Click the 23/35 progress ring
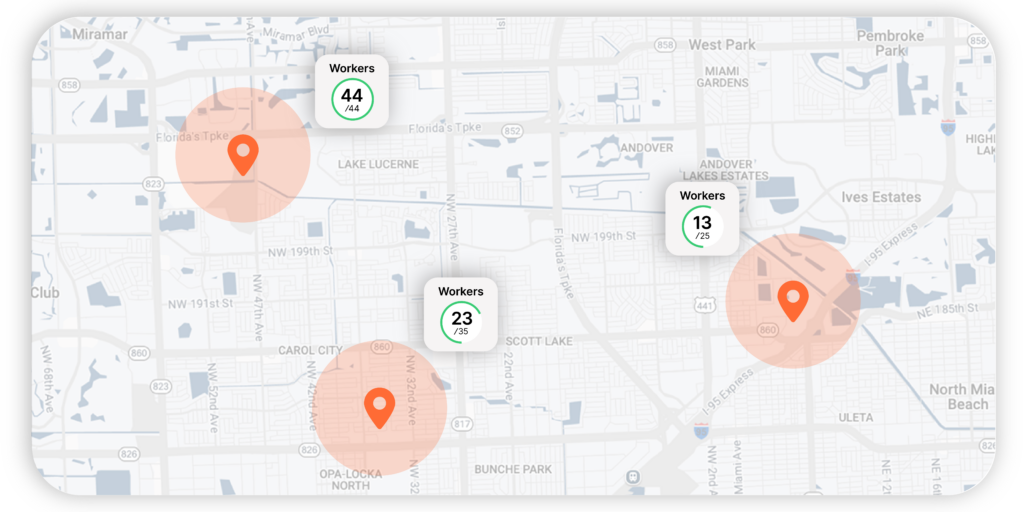Image resolution: width=1024 pixels, height=512 pixels. (461, 322)
